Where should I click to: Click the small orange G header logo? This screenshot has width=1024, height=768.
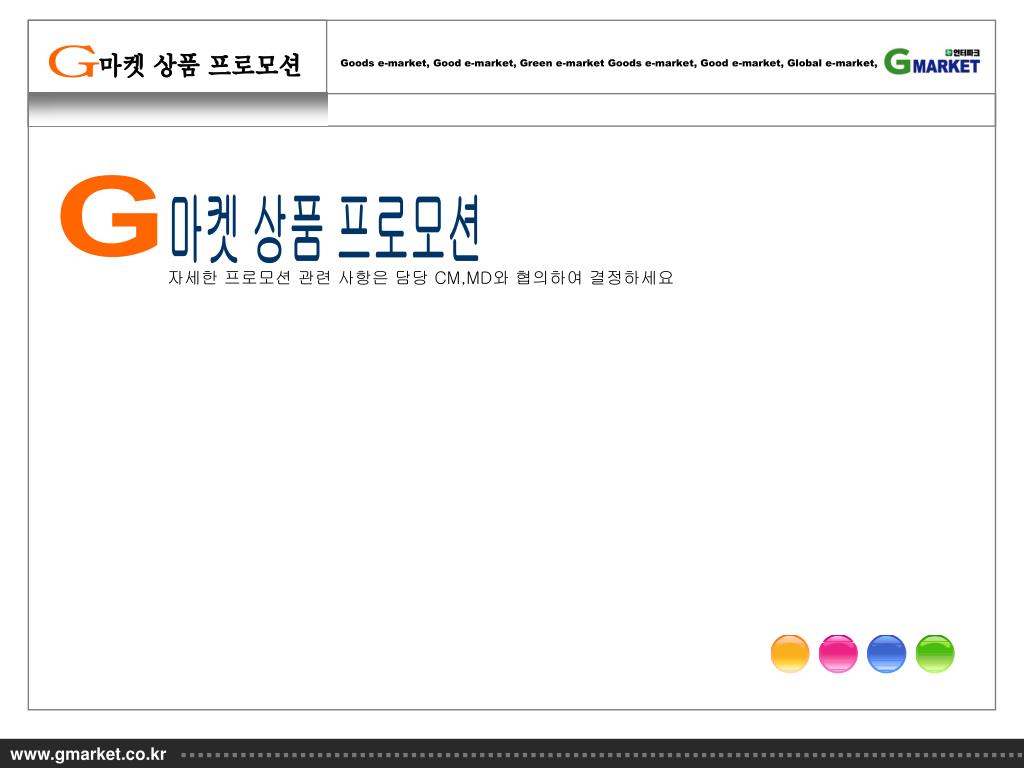pos(72,62)
